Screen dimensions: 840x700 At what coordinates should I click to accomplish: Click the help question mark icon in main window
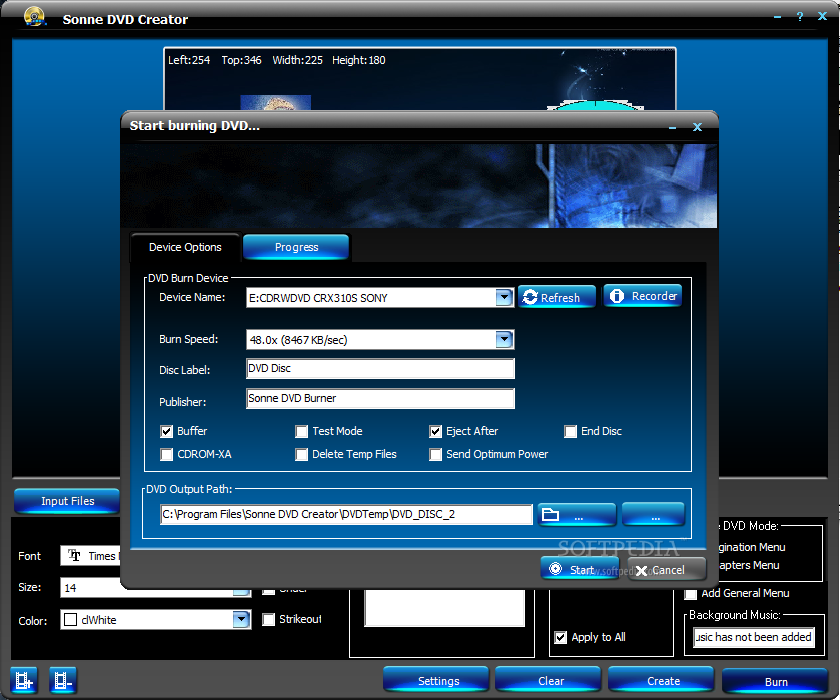(x=800, y=17)
